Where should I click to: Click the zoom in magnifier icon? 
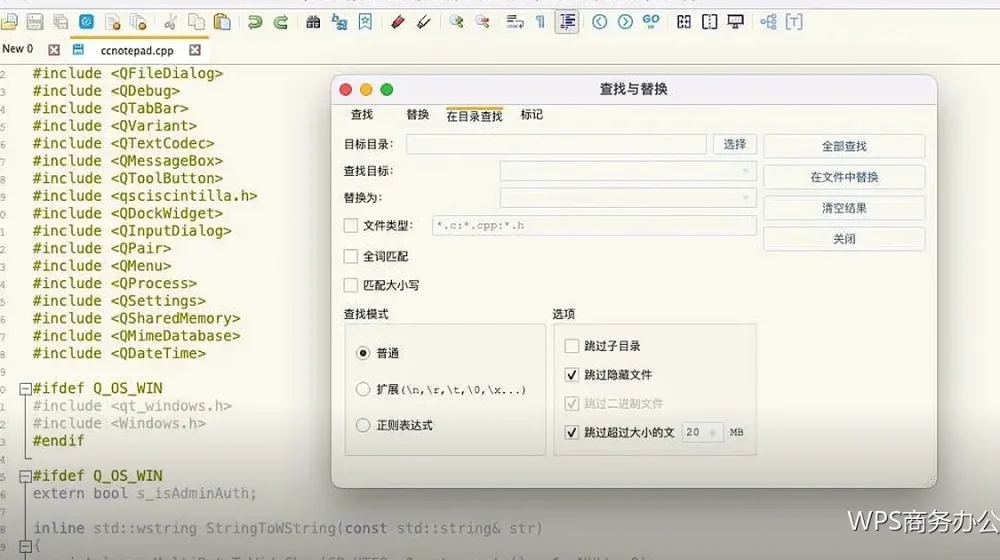456,22
